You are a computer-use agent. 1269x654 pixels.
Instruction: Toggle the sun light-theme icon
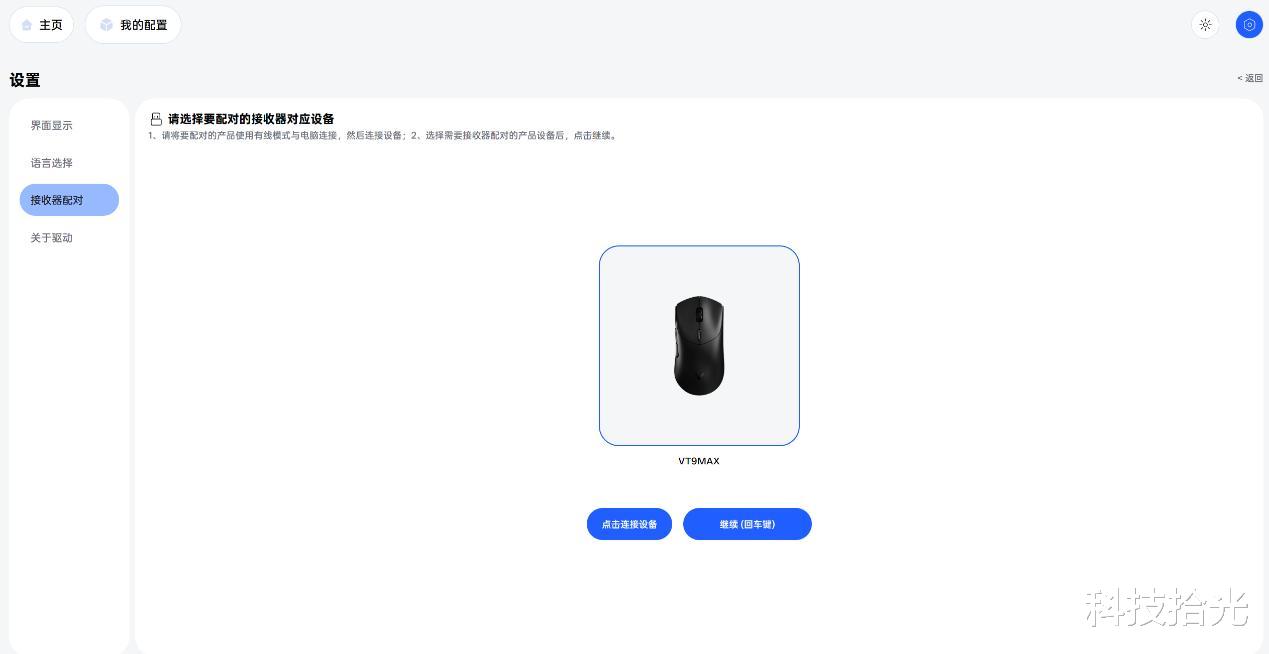click(x=1205, y=25)
